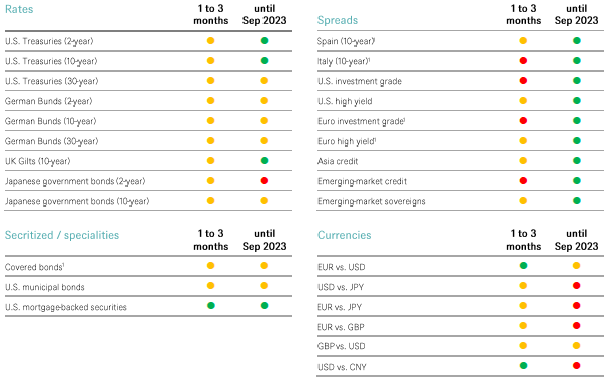Screen dimensions: 613x385
Task: Click the USD vs. JPY row label
Action: tap(341, 287)
